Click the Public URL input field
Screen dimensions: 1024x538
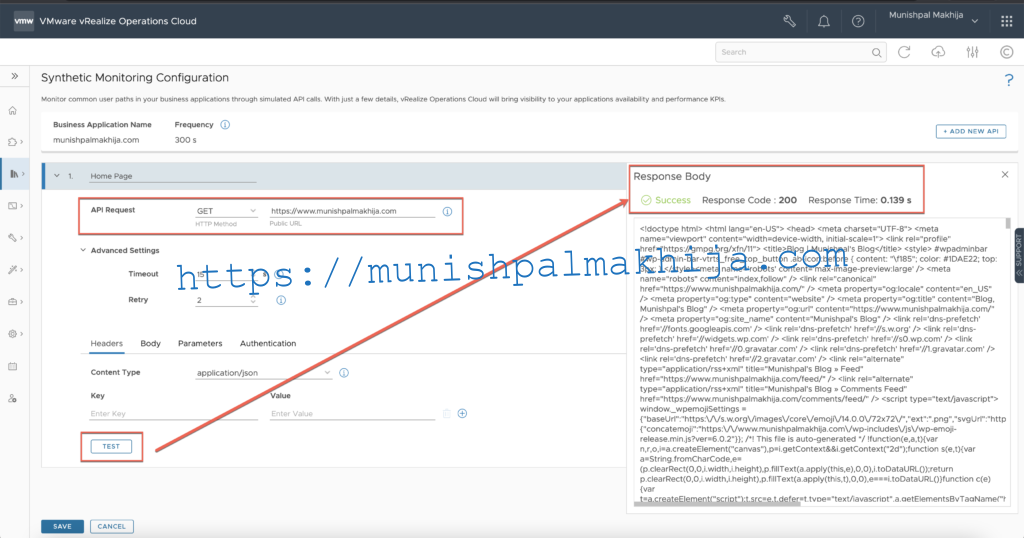[x=352, y=211]
